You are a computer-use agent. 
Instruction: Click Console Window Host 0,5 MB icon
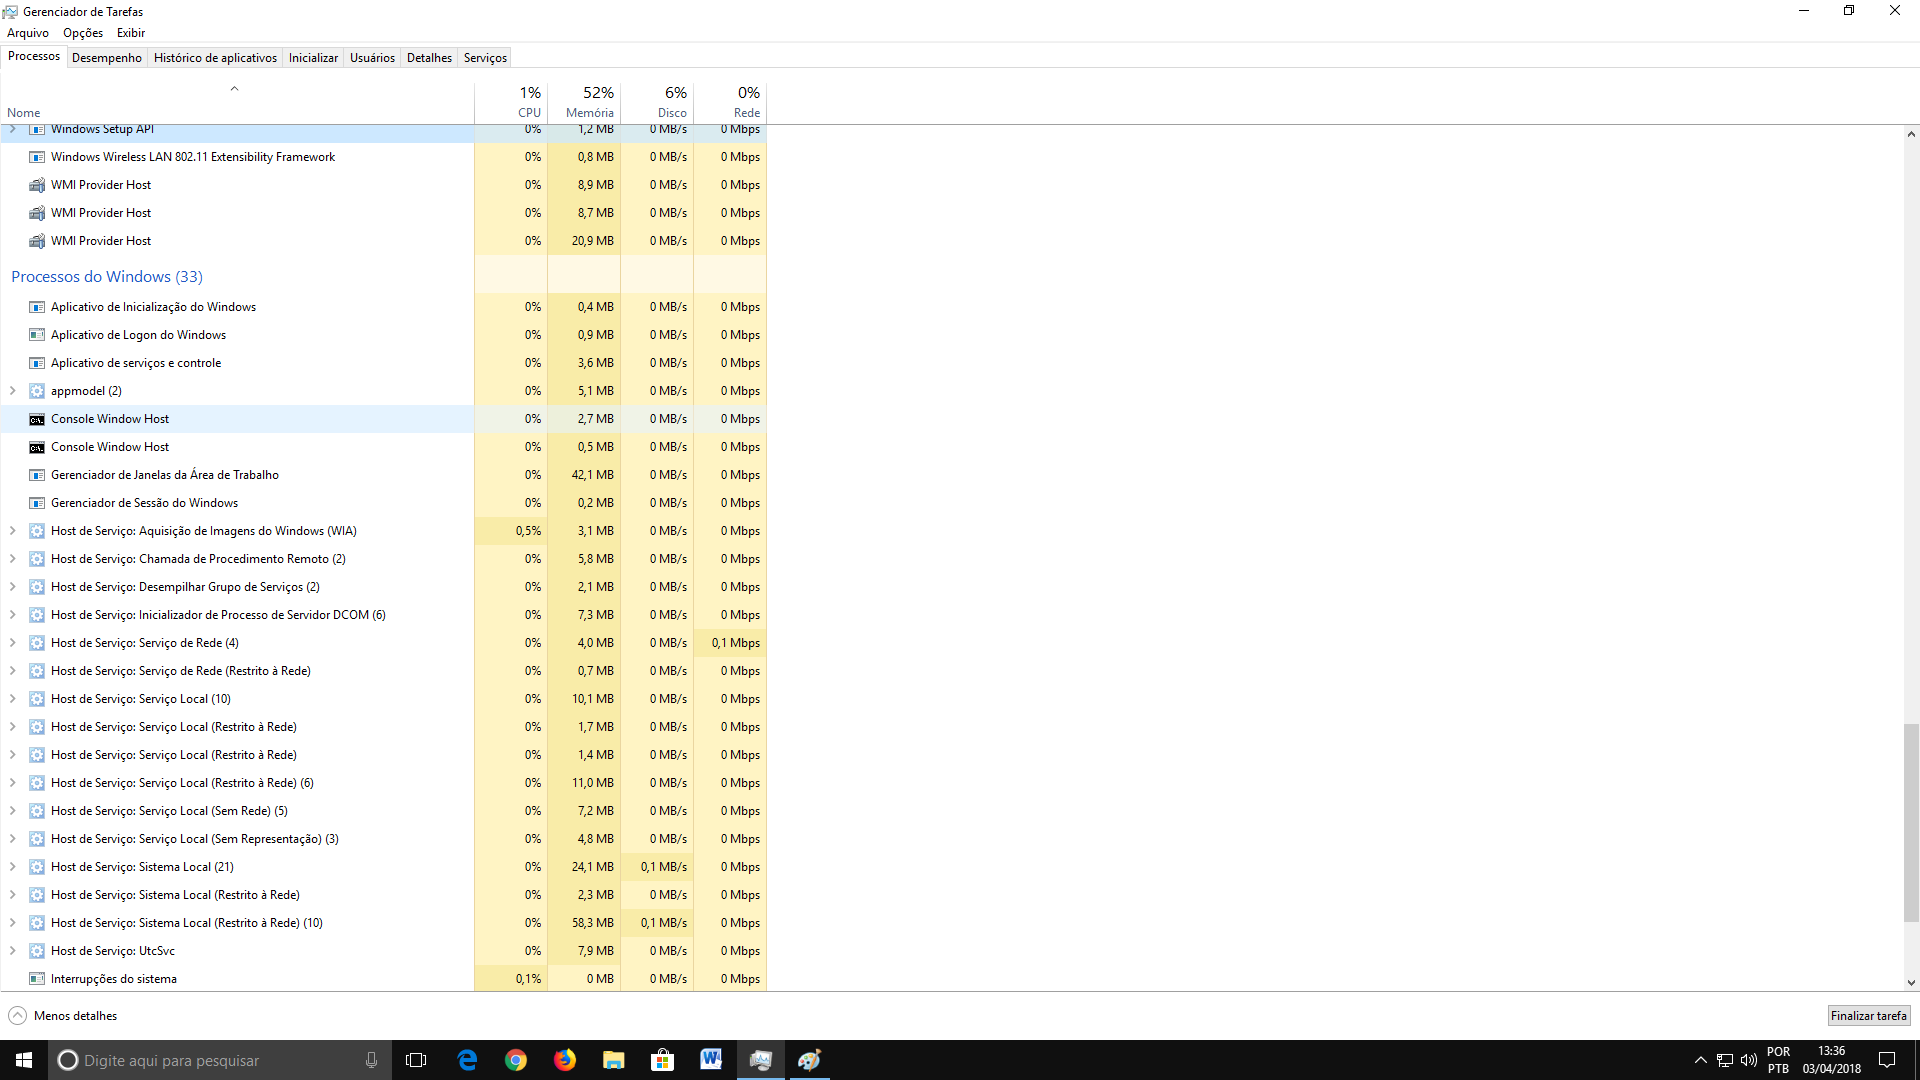tap(37, 447)
